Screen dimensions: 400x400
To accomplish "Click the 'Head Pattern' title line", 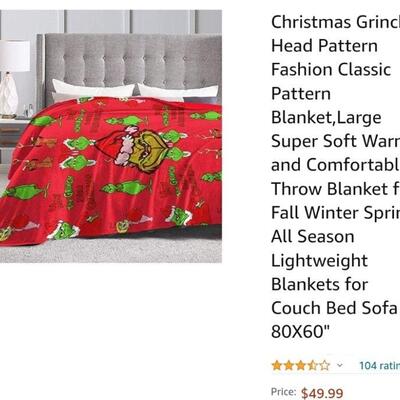I will coord(324,46).
